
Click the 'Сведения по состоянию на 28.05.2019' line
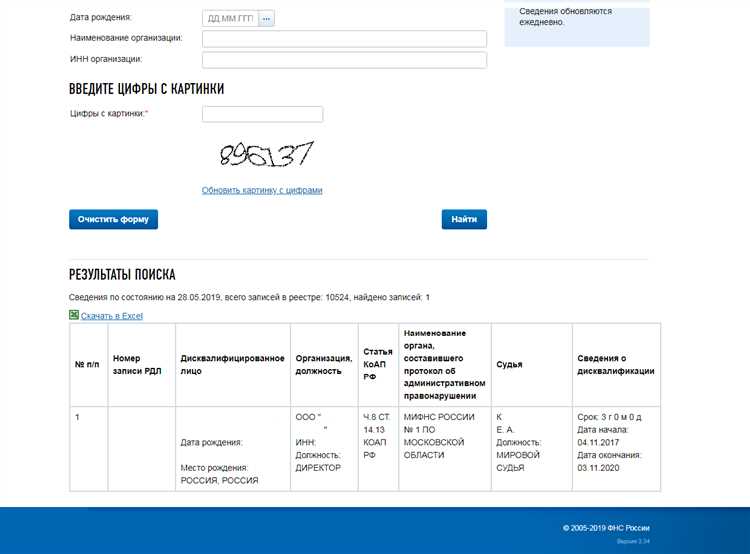(249, 297)
